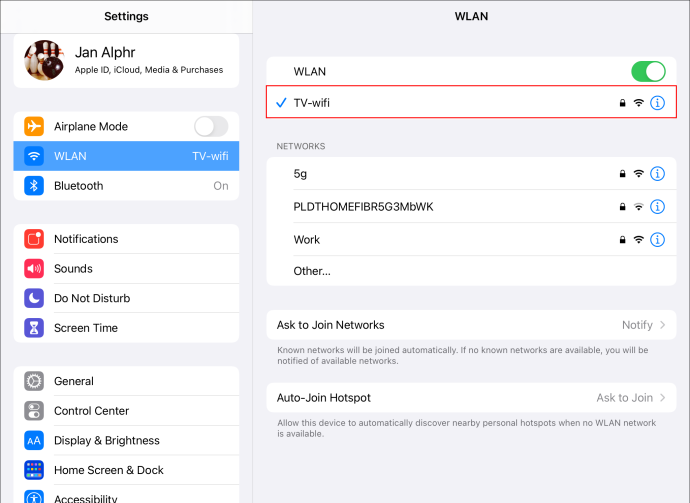Tap the Settings sidebar title
690x503 pixels.
(x=126, y=16)
